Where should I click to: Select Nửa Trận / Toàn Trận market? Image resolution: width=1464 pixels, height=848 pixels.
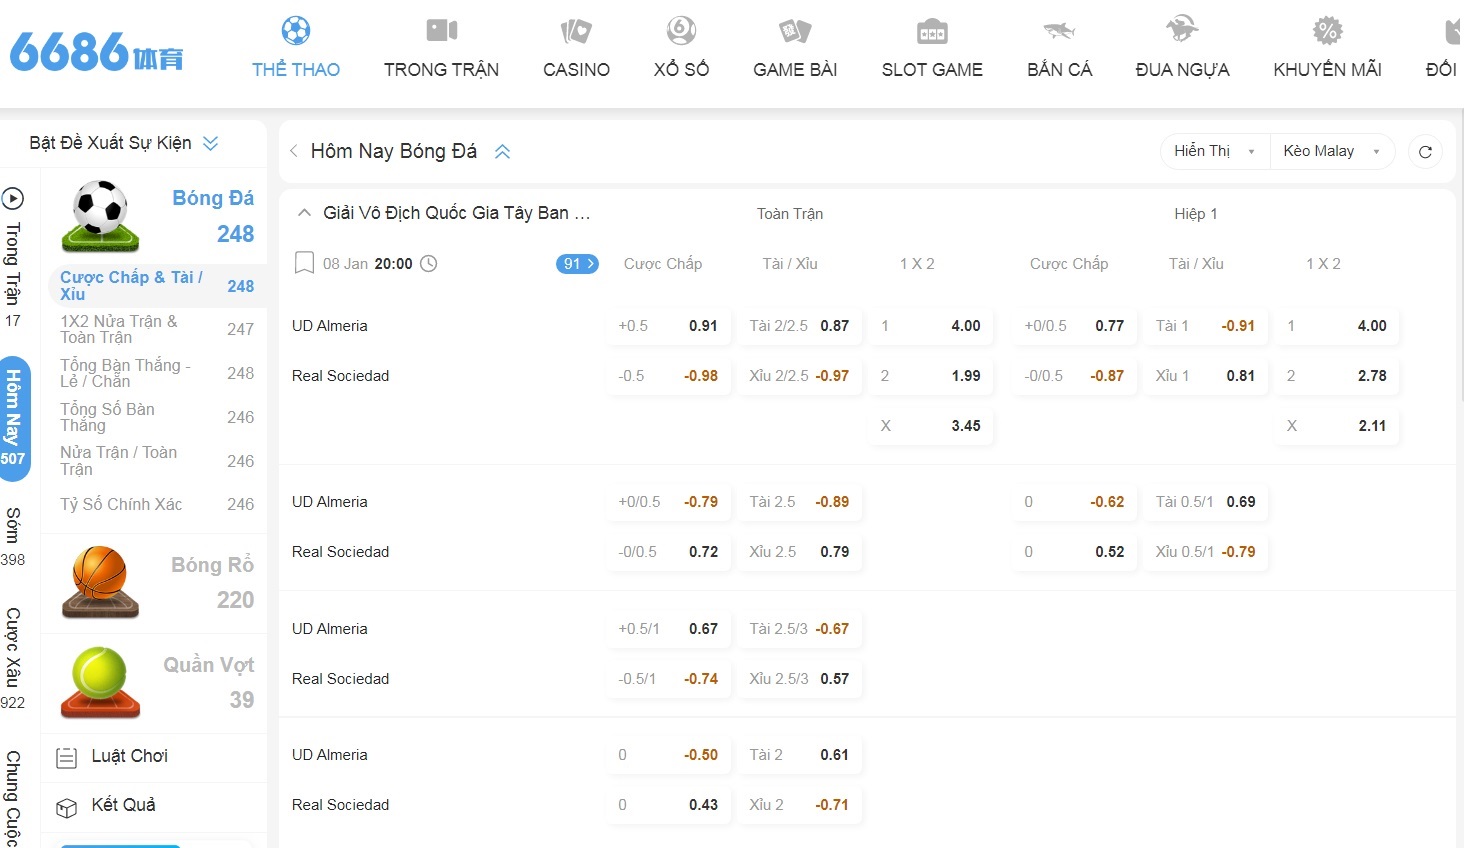pyautogui.click(x=157, y=461)
